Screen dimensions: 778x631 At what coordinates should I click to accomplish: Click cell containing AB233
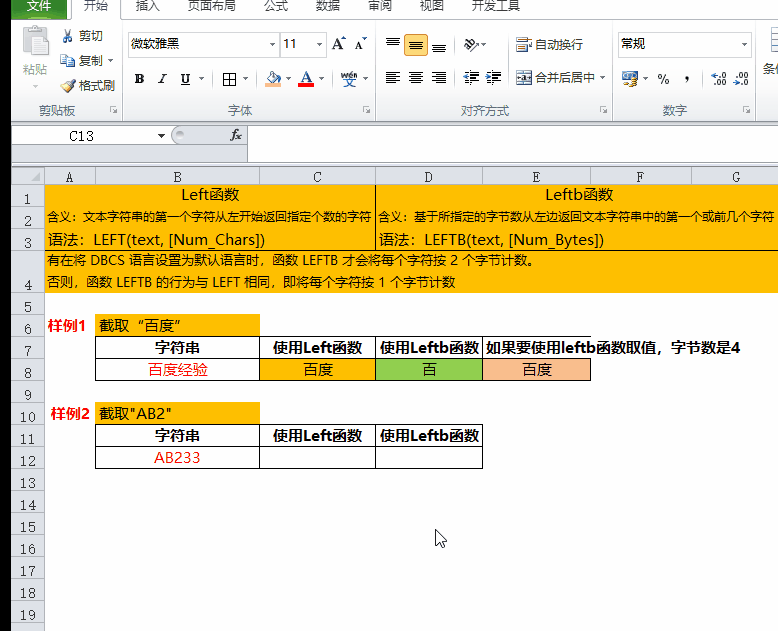click(x=177, y=457)
